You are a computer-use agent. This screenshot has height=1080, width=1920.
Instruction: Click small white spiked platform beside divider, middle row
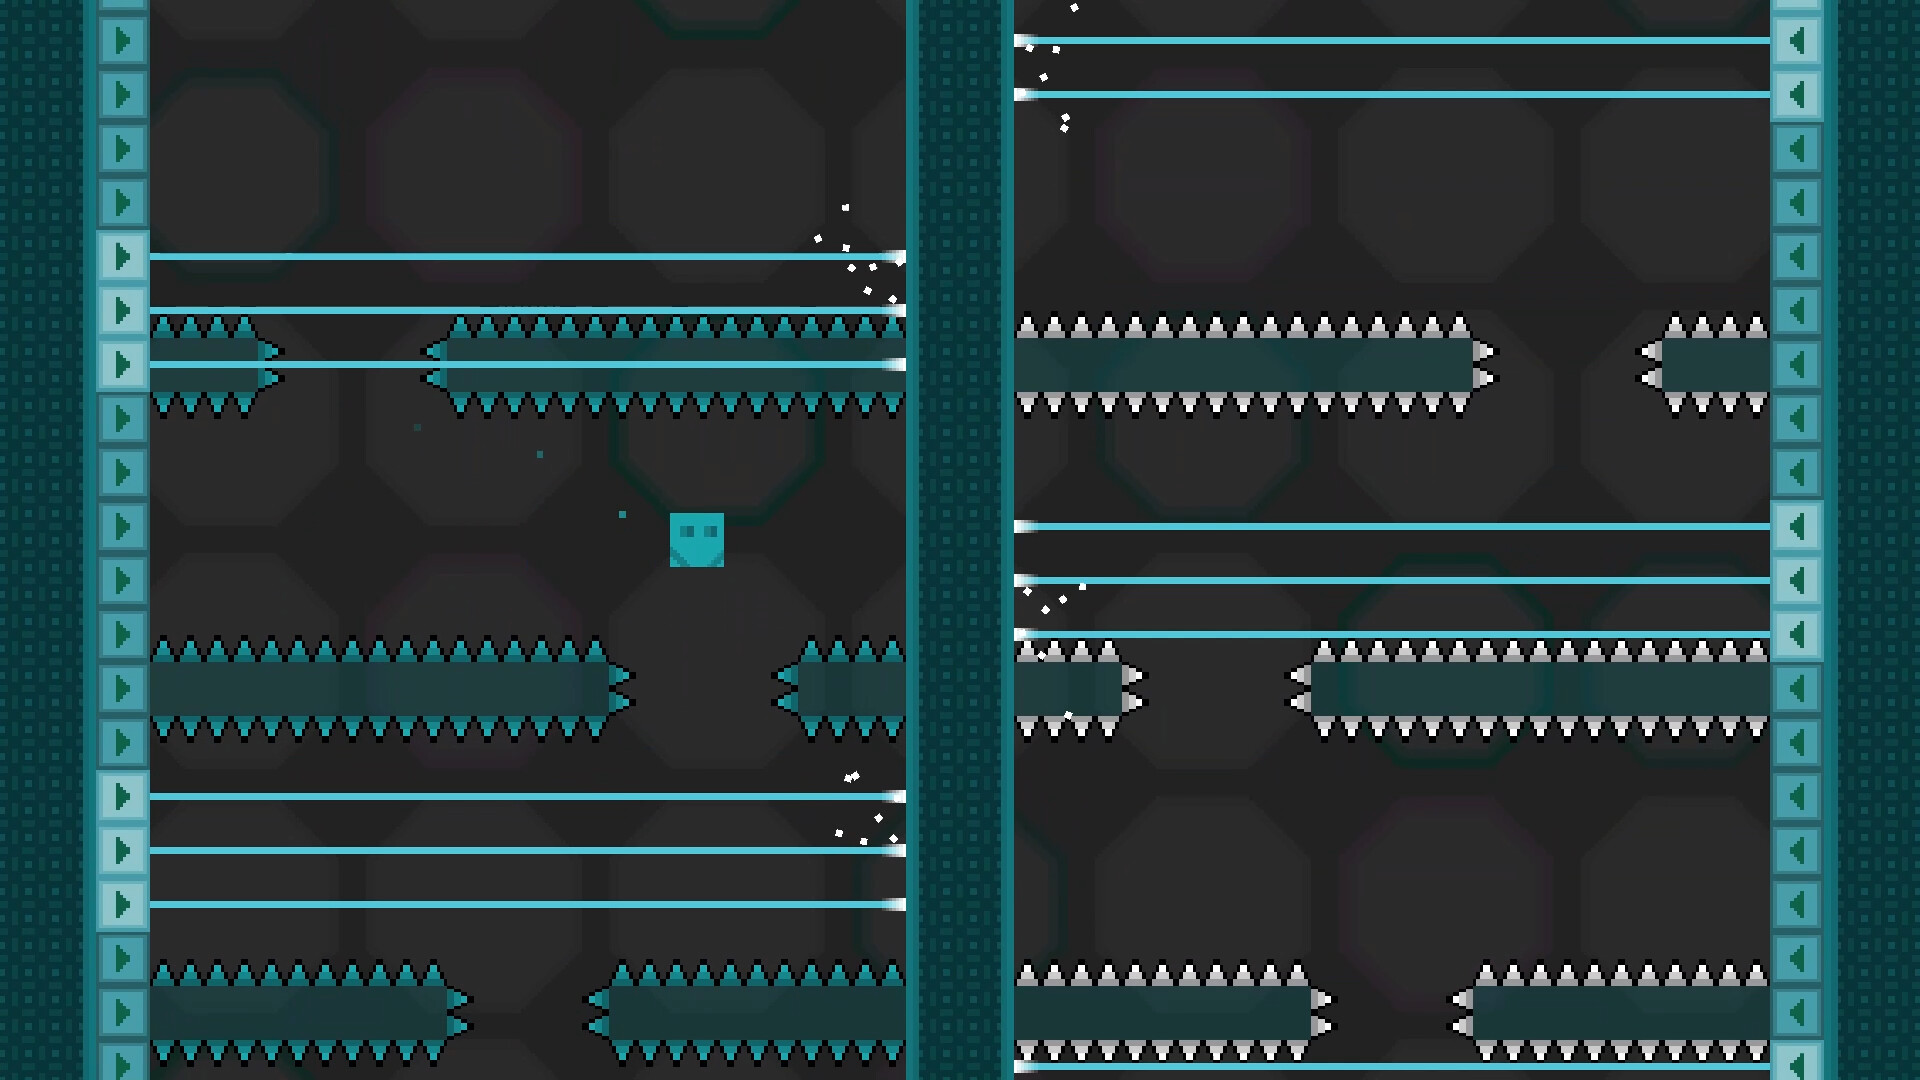coord(1068,689)
